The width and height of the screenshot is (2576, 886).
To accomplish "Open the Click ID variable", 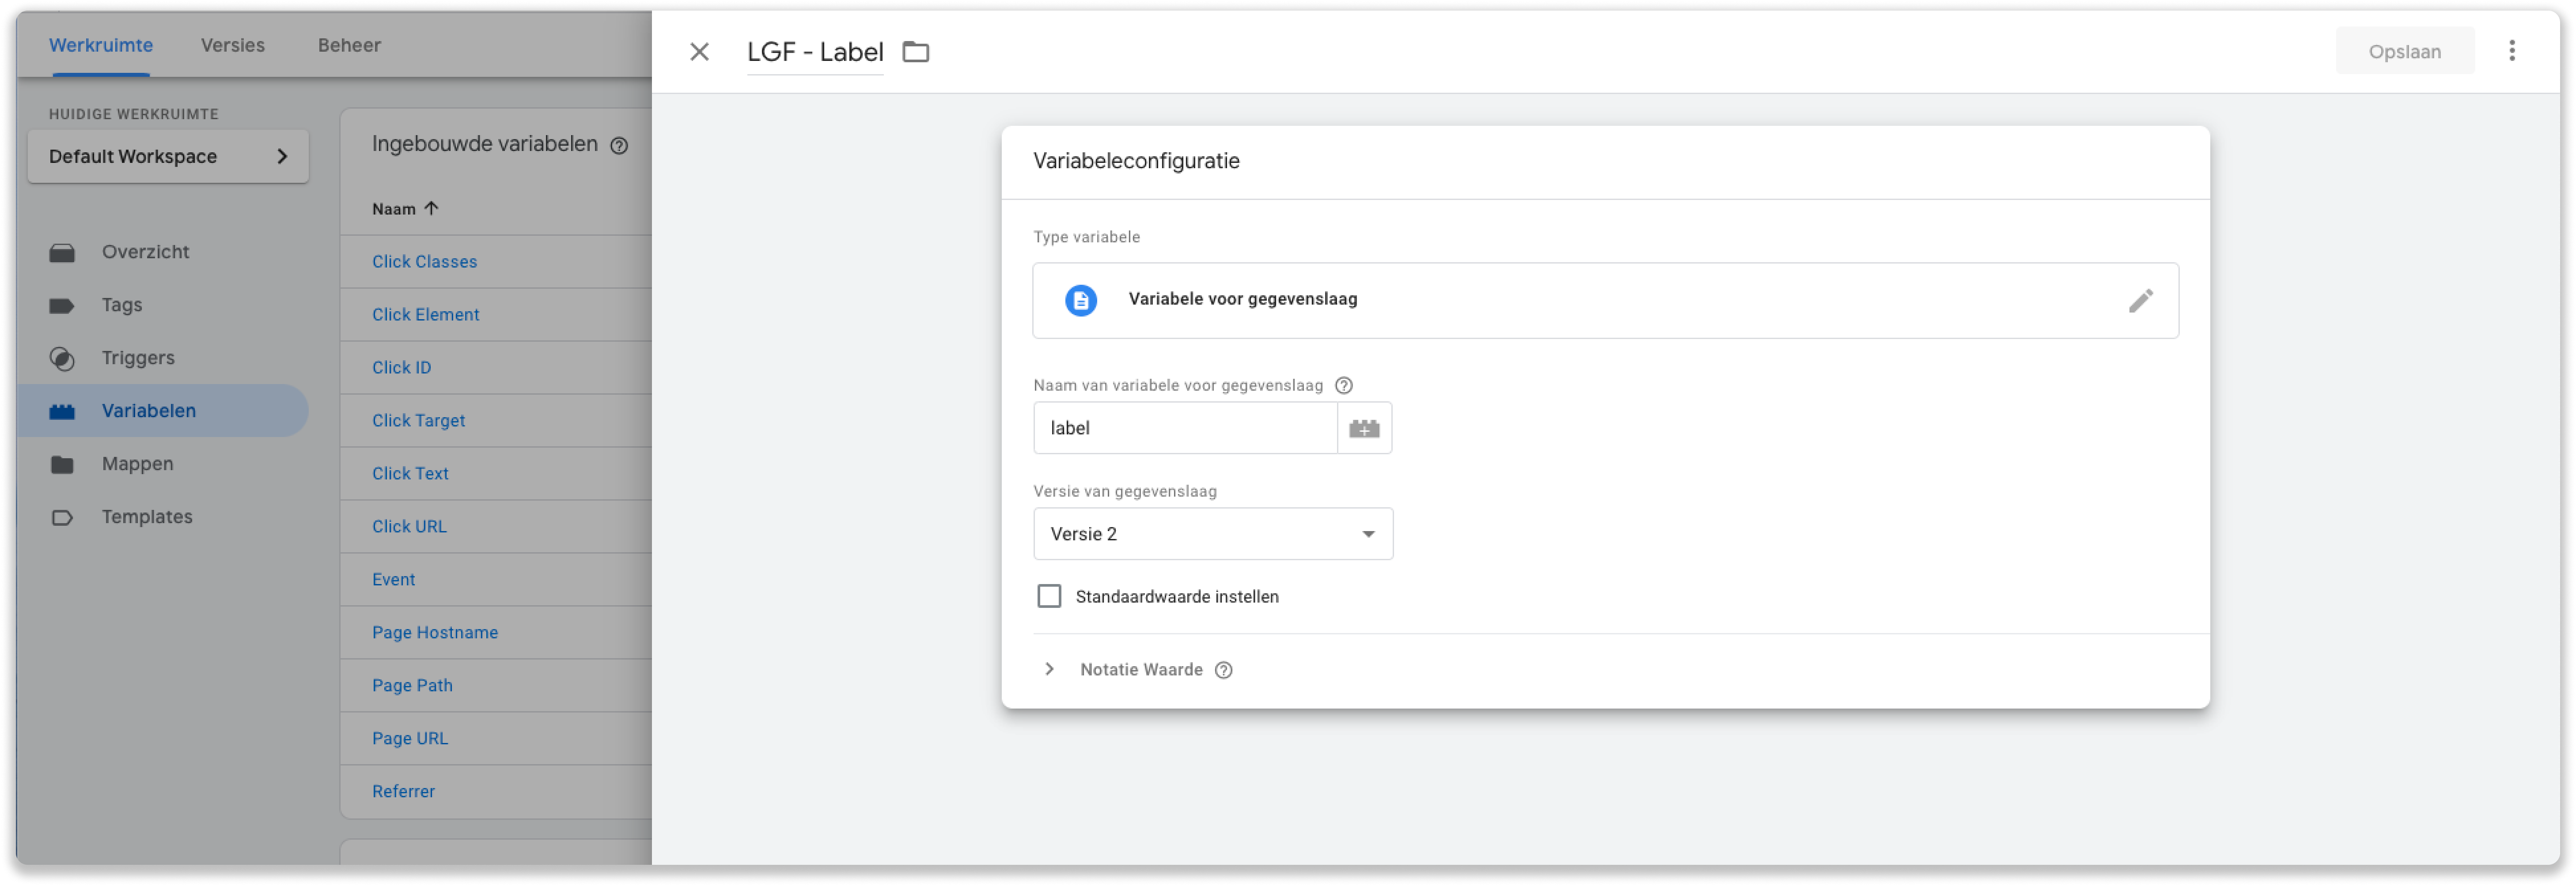I will tap(401, 368).
